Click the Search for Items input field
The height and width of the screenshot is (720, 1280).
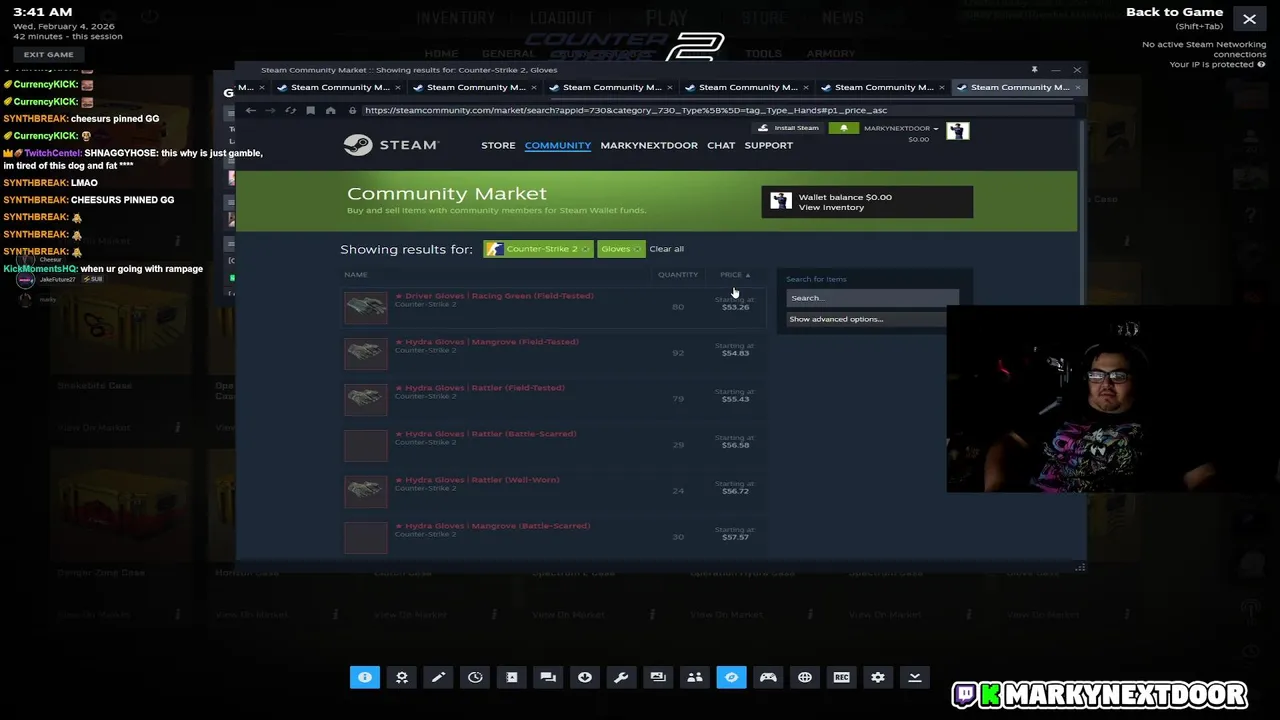click(872, 298)
